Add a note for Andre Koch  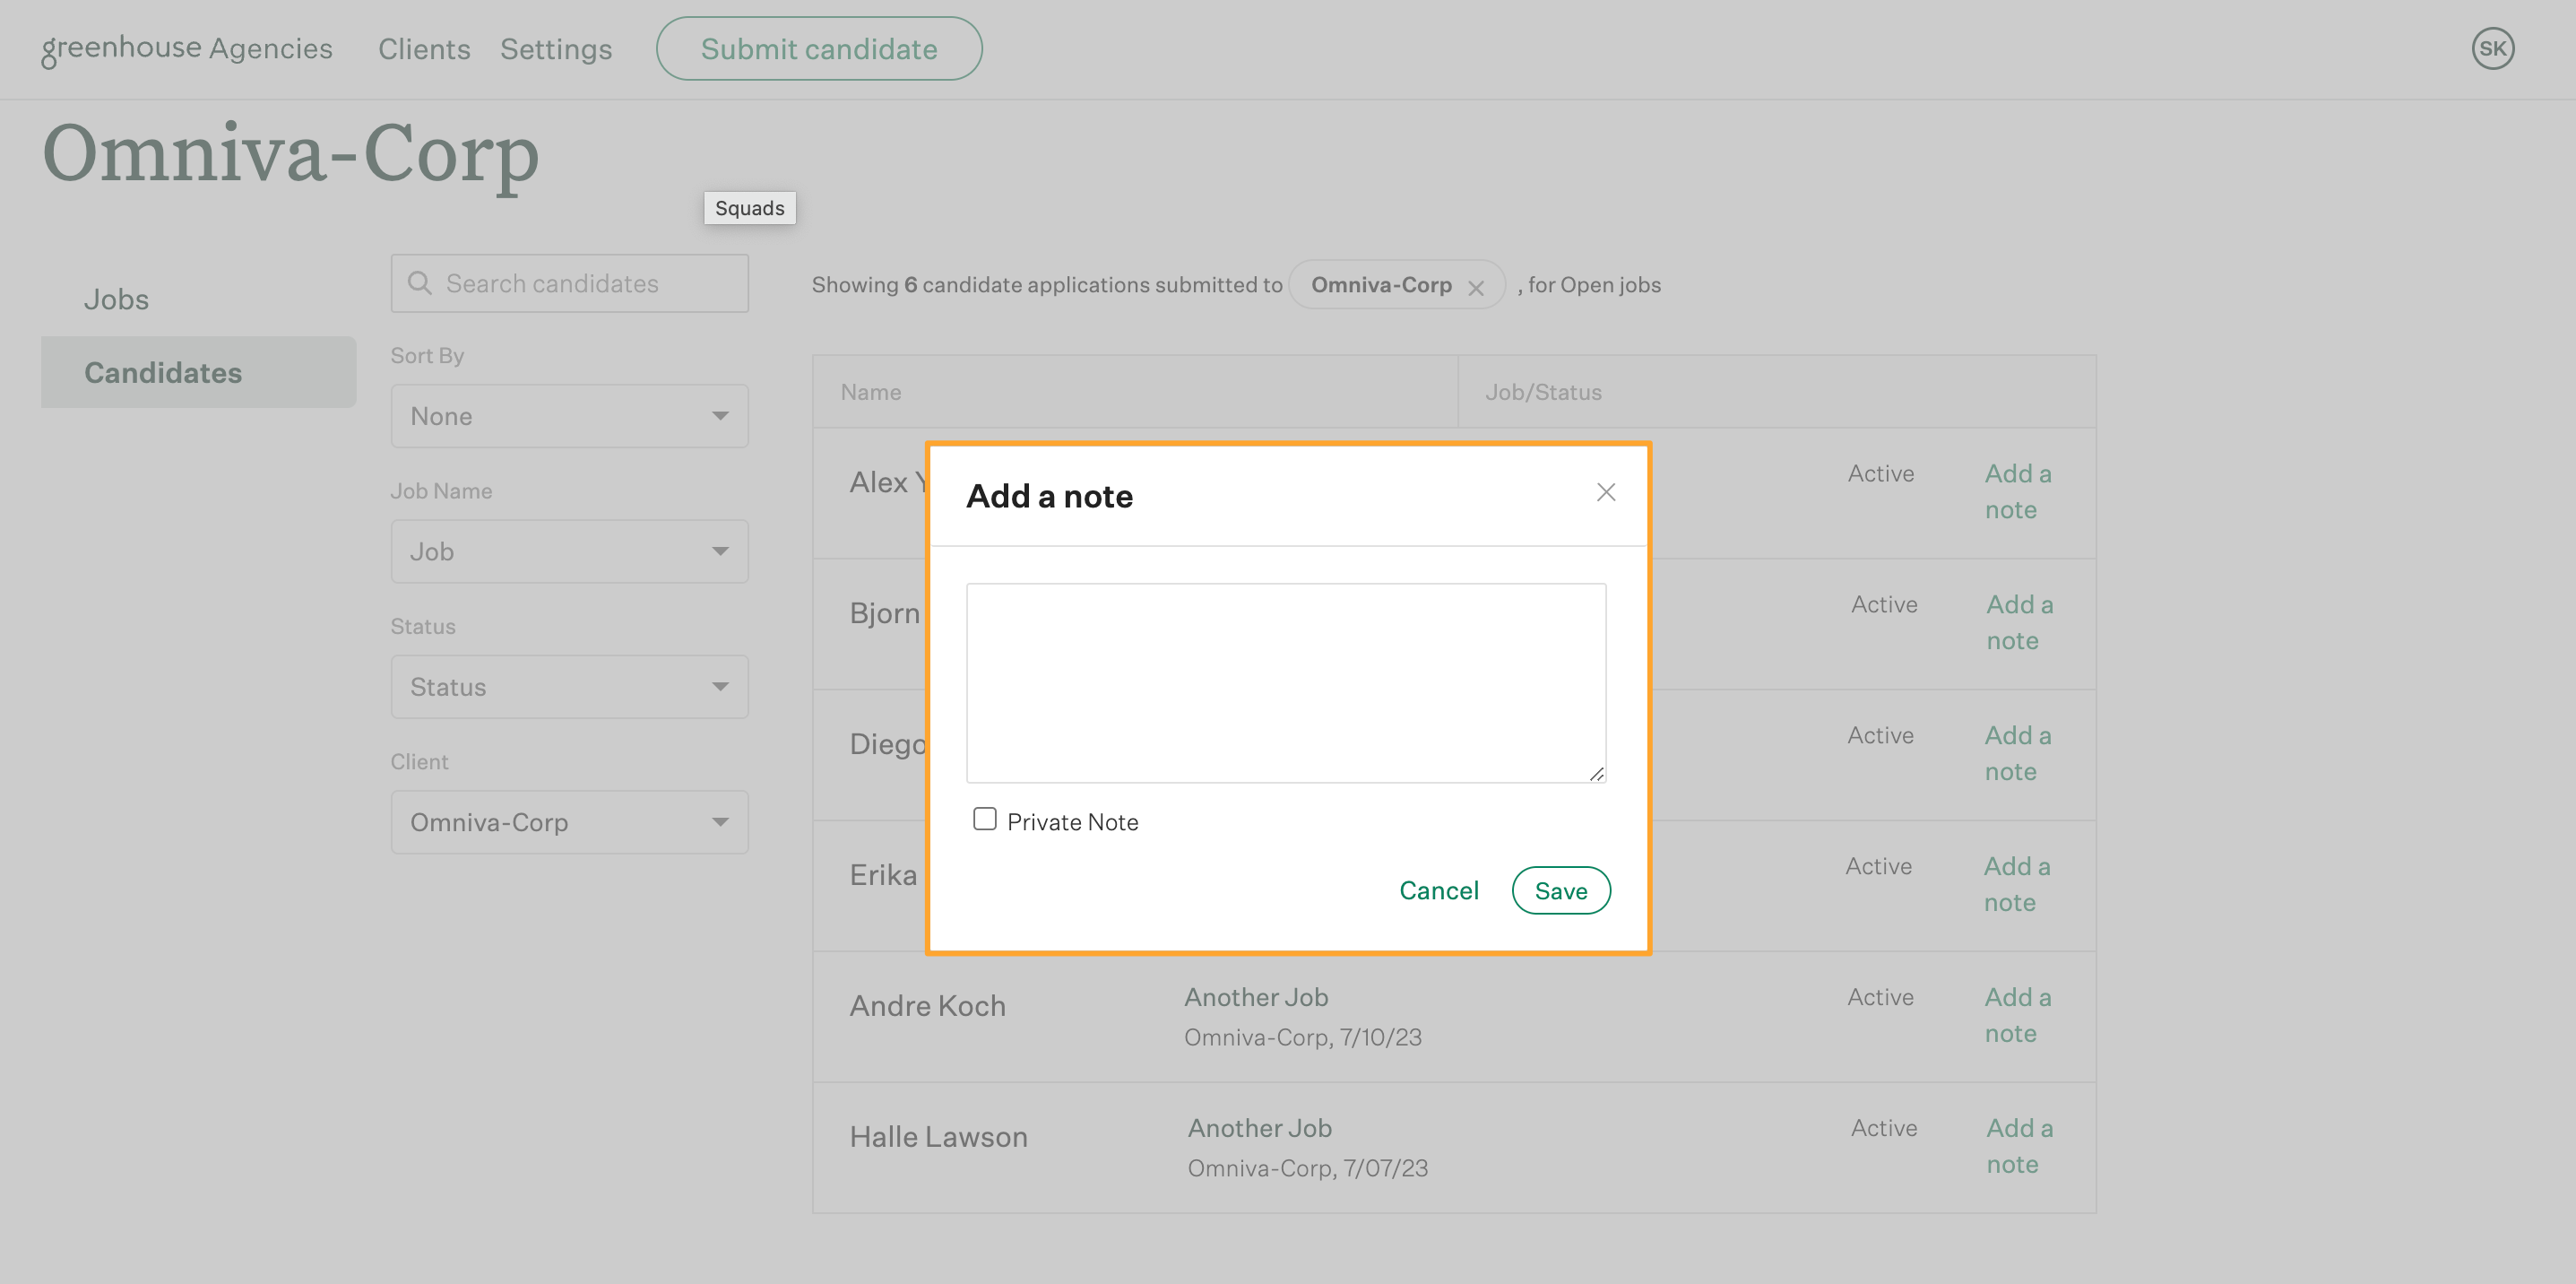click(x=2017, y=1015)
